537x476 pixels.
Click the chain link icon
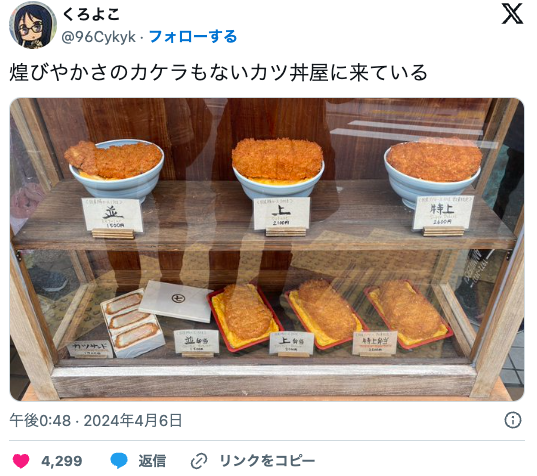199,461
